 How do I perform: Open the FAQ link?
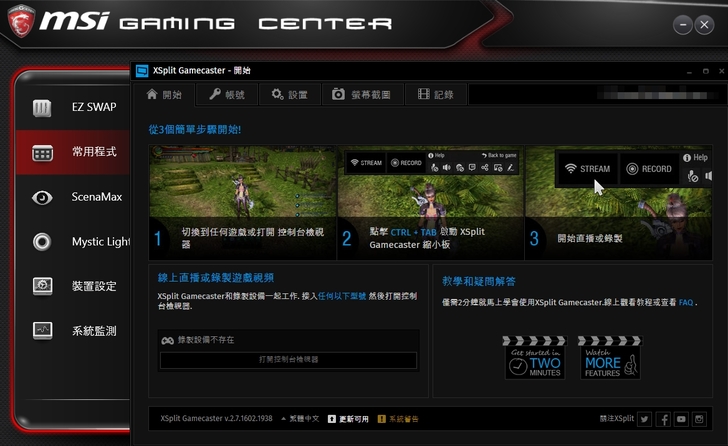tap(686, 303)
